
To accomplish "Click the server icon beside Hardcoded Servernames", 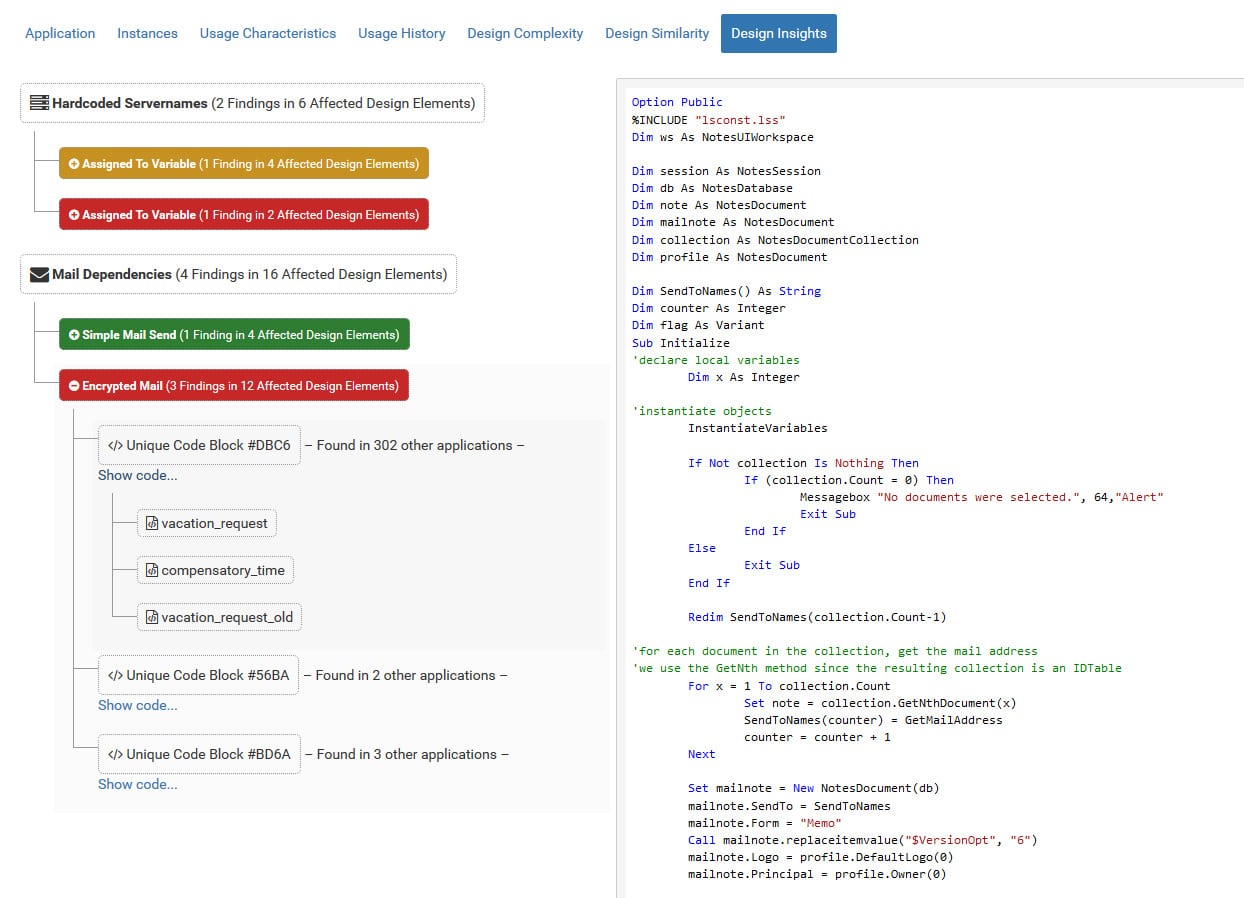I will [x=39, y=103].
